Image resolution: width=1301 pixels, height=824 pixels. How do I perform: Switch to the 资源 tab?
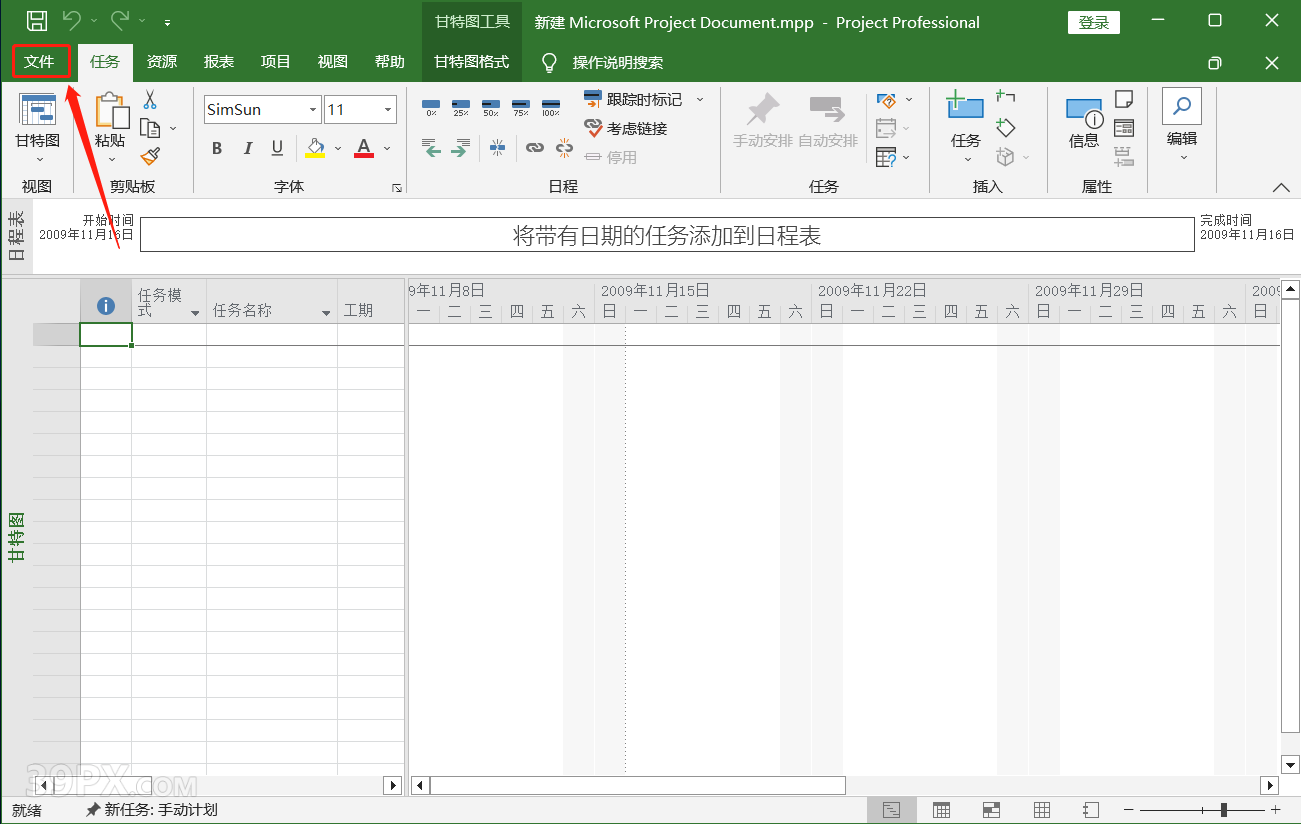coord(161,62)
